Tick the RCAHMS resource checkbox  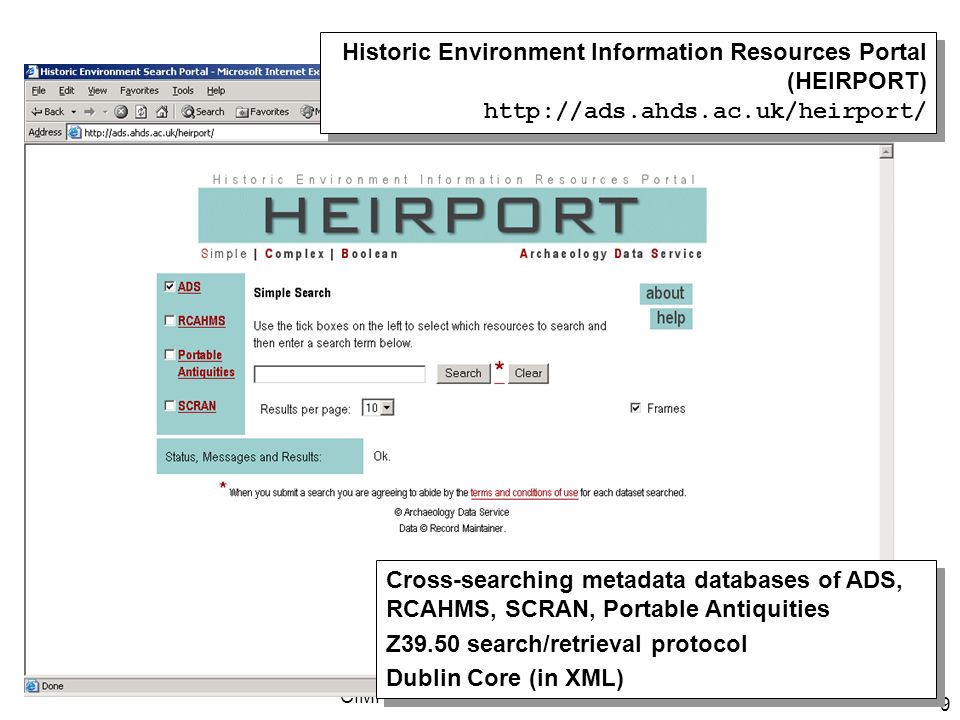coord(169,320)
